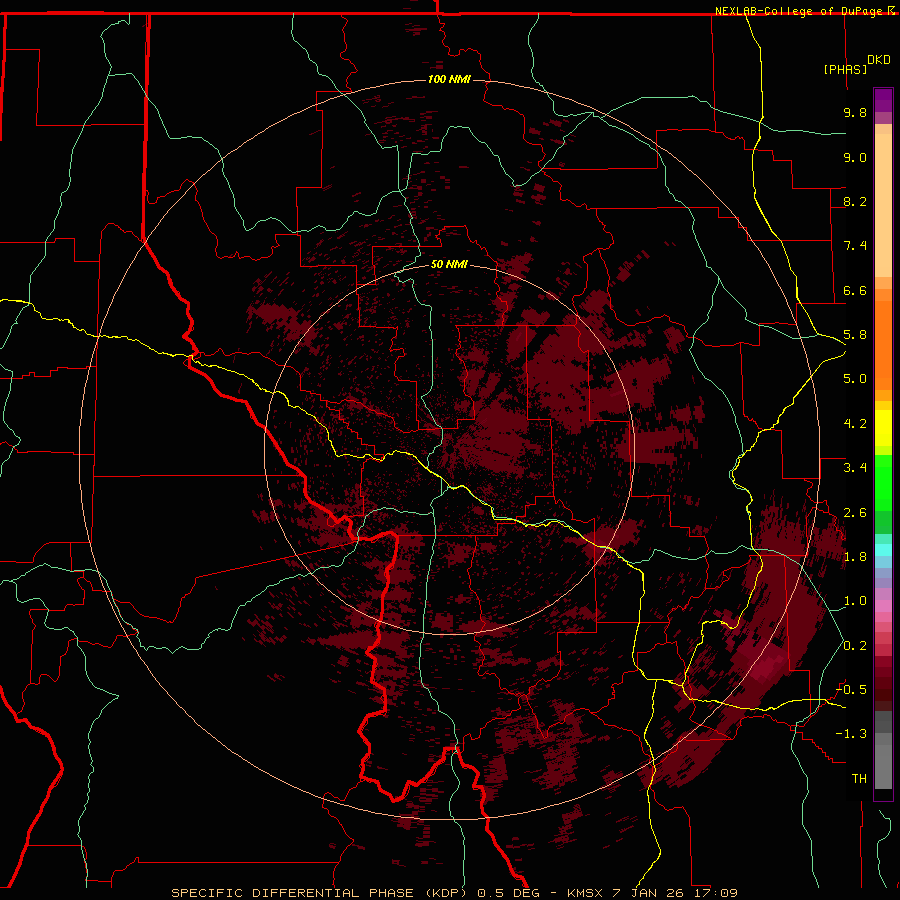Click the cyan segment of color bar

point(883,549)
